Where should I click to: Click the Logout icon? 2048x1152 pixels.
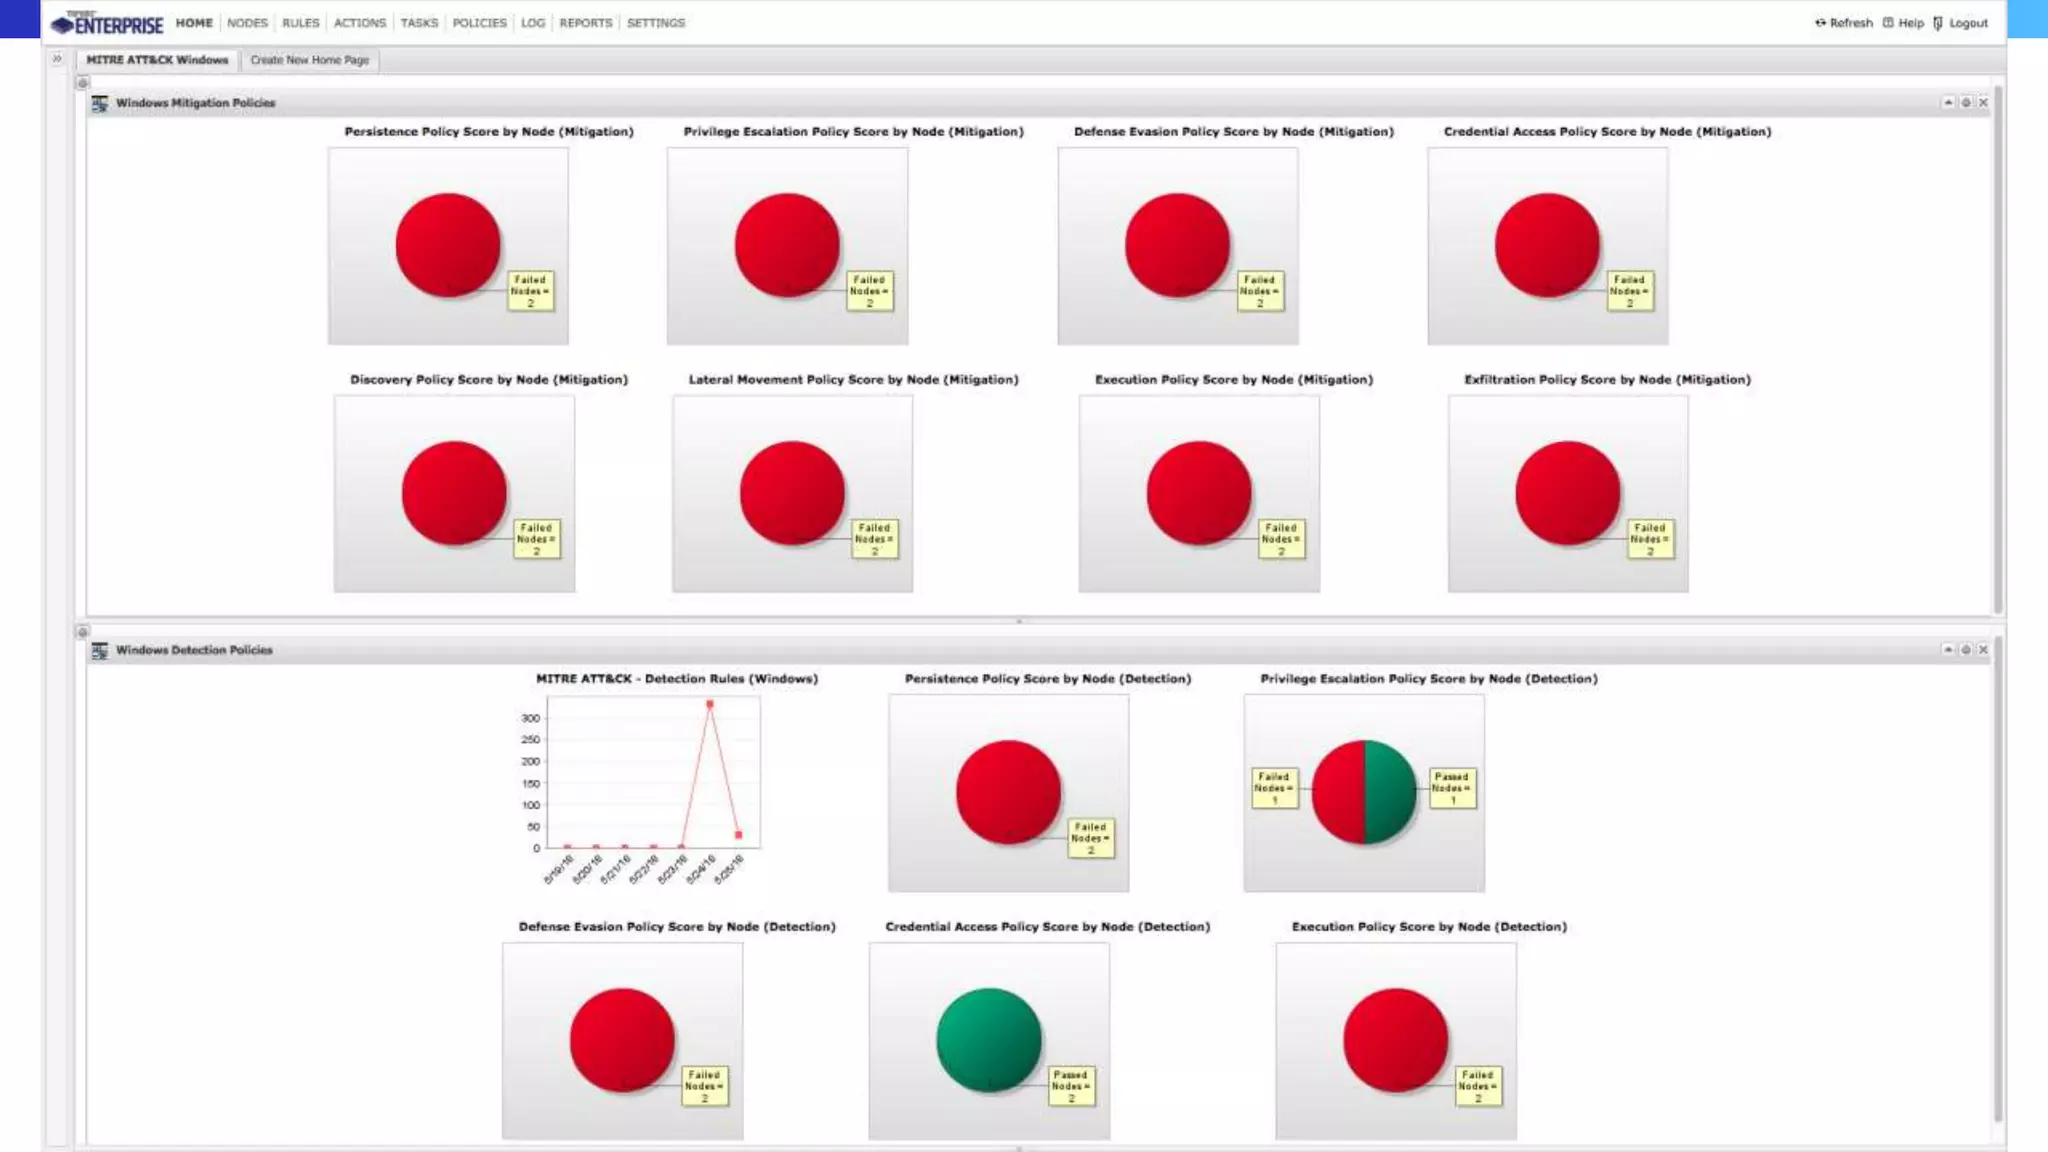click(1938, 23)
